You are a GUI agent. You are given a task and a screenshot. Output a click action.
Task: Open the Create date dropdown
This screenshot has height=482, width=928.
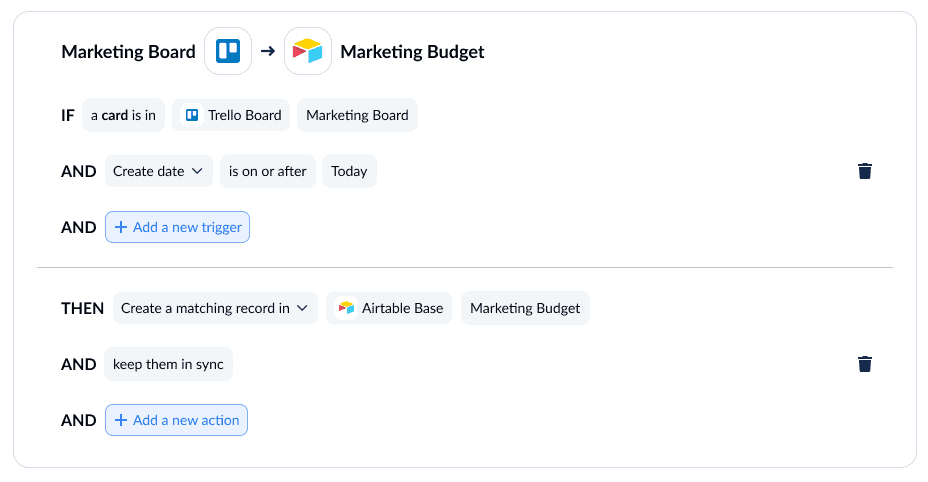[x=159, y=171]
